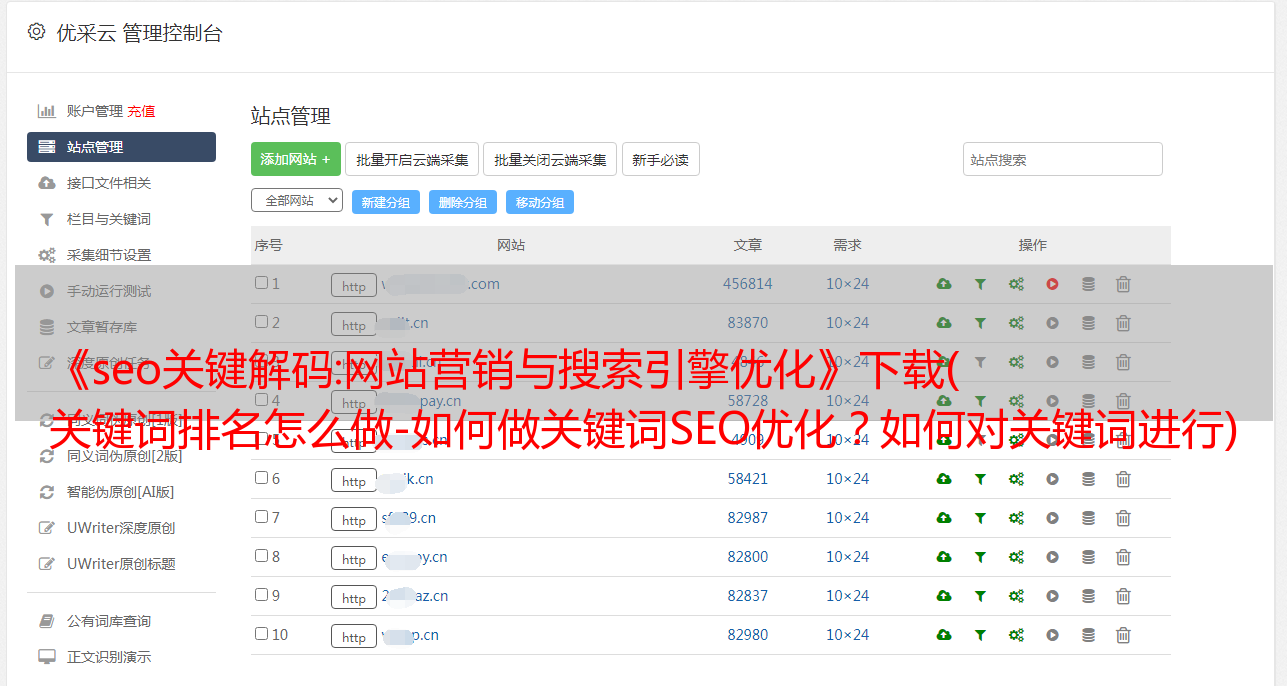Click the trash icon in row 10
Image resolution: width=1287 pixels, height=686 pixels.
coord(1123,635)
